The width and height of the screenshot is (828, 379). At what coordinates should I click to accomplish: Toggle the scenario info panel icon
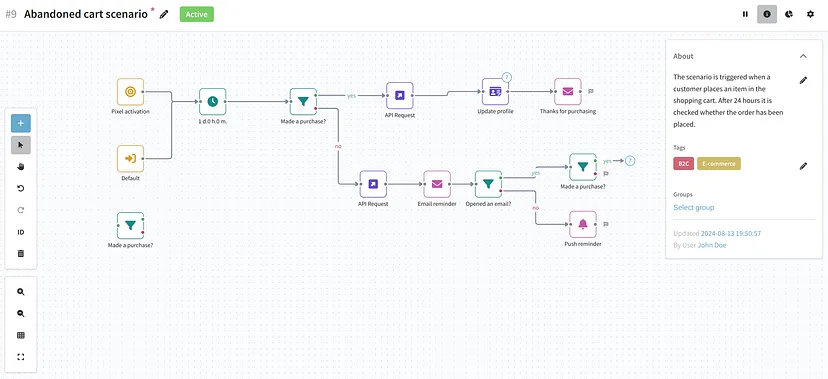coord(767,14)
